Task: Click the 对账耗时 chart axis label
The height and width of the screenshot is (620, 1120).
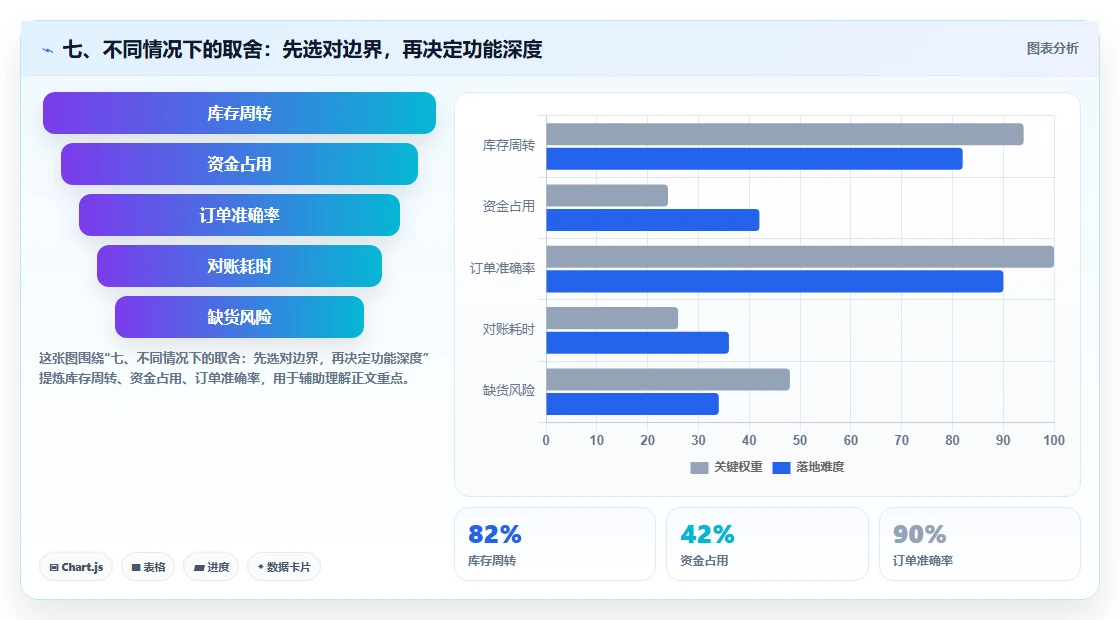Action: tap(509, 329)
